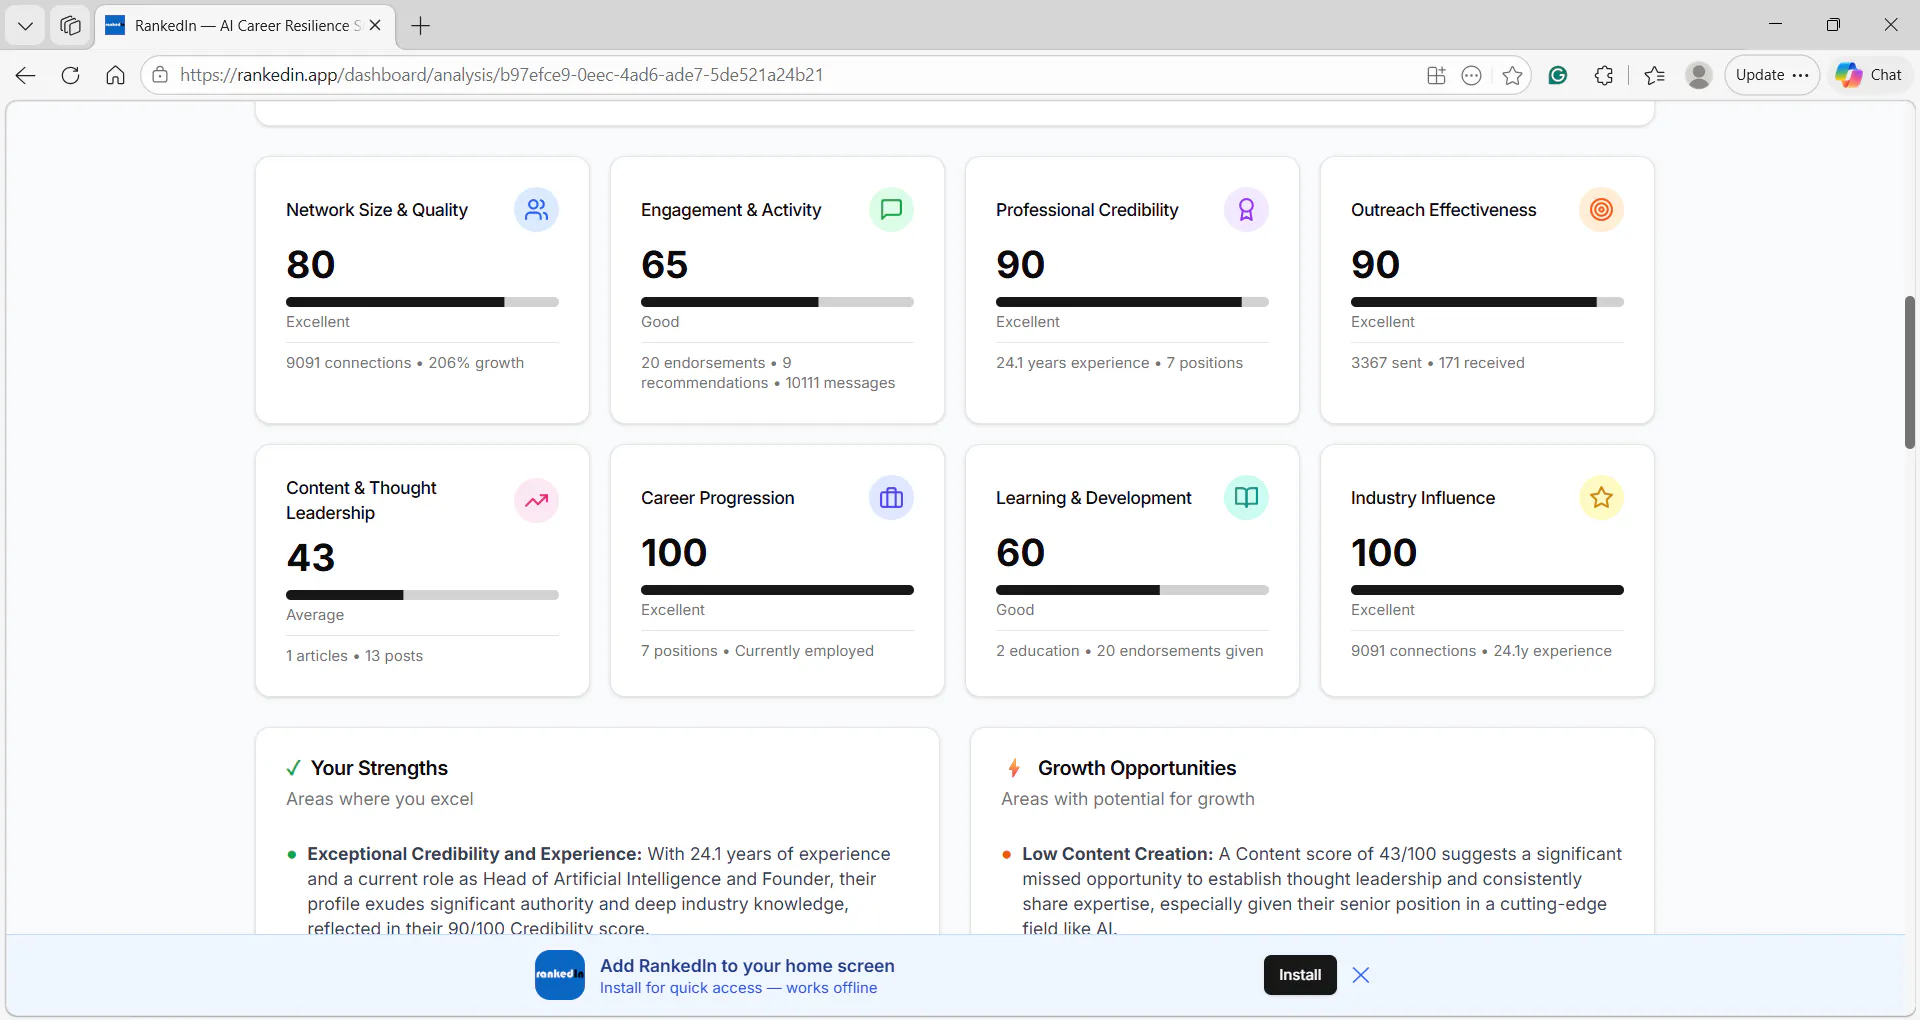Screen dimensions: 1920x1020
Task: Open the favorites list
Action: 1655,75
